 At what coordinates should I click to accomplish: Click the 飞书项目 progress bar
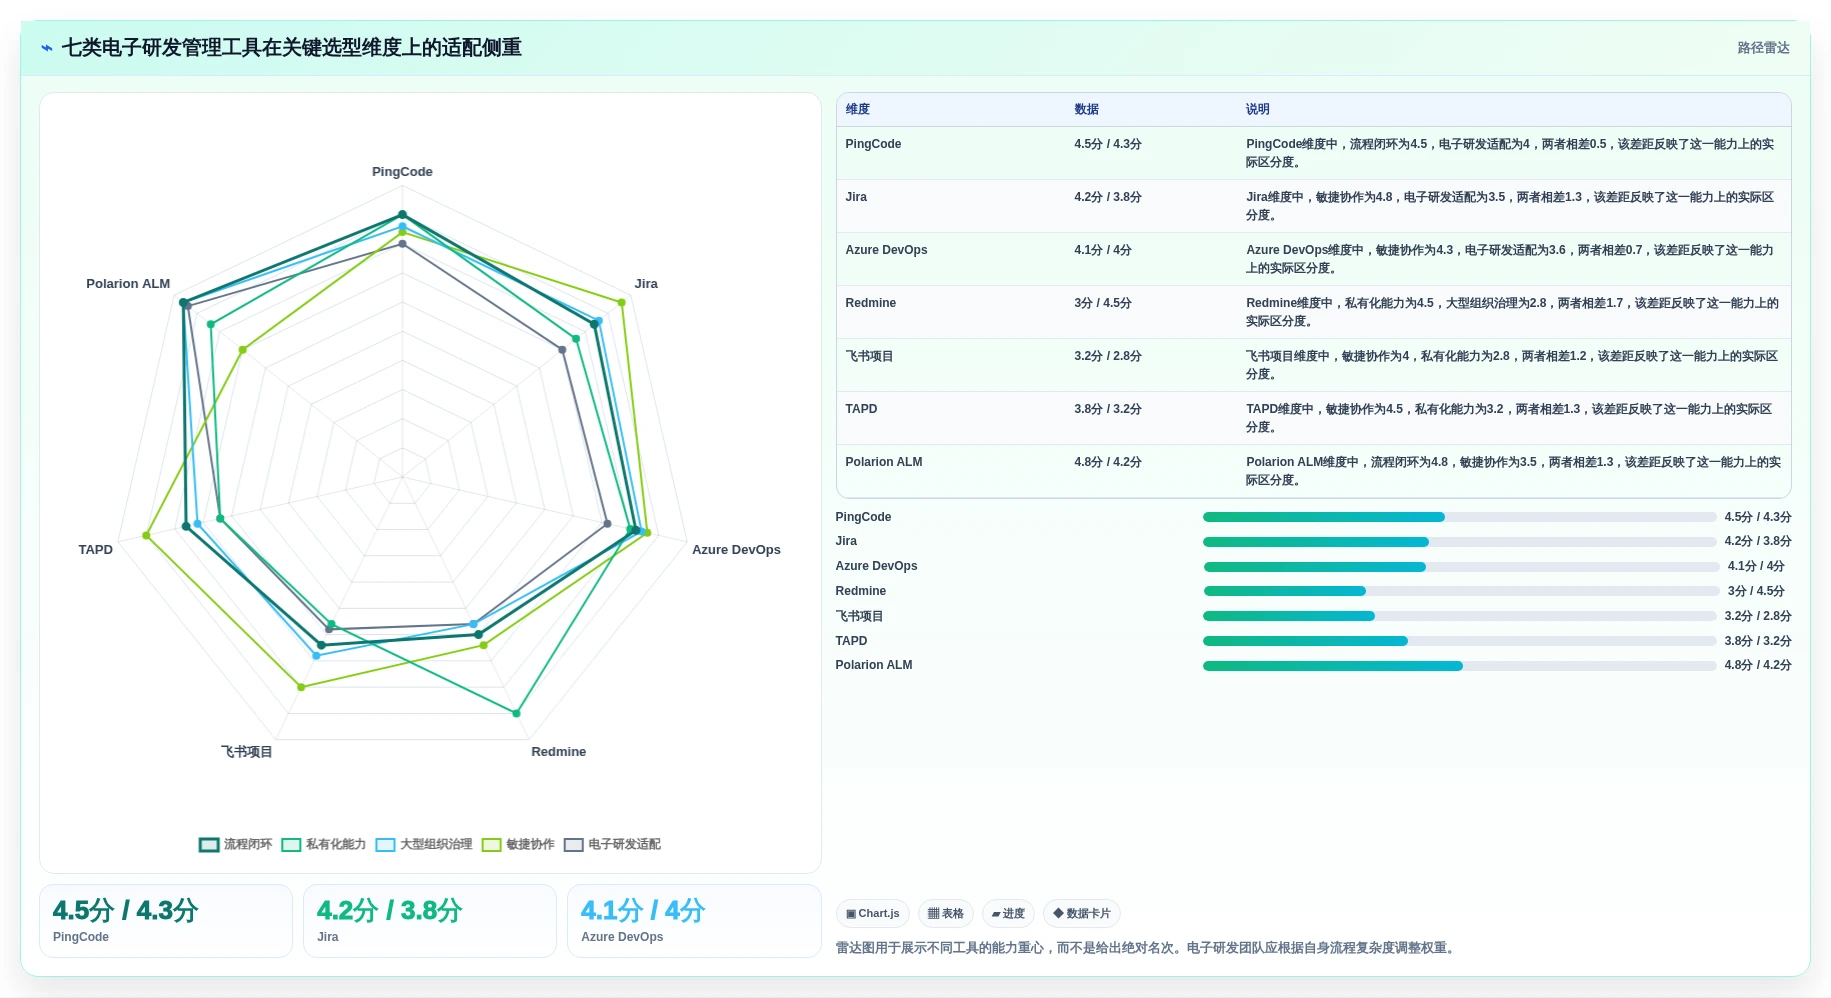click(x=1459, y=616)
